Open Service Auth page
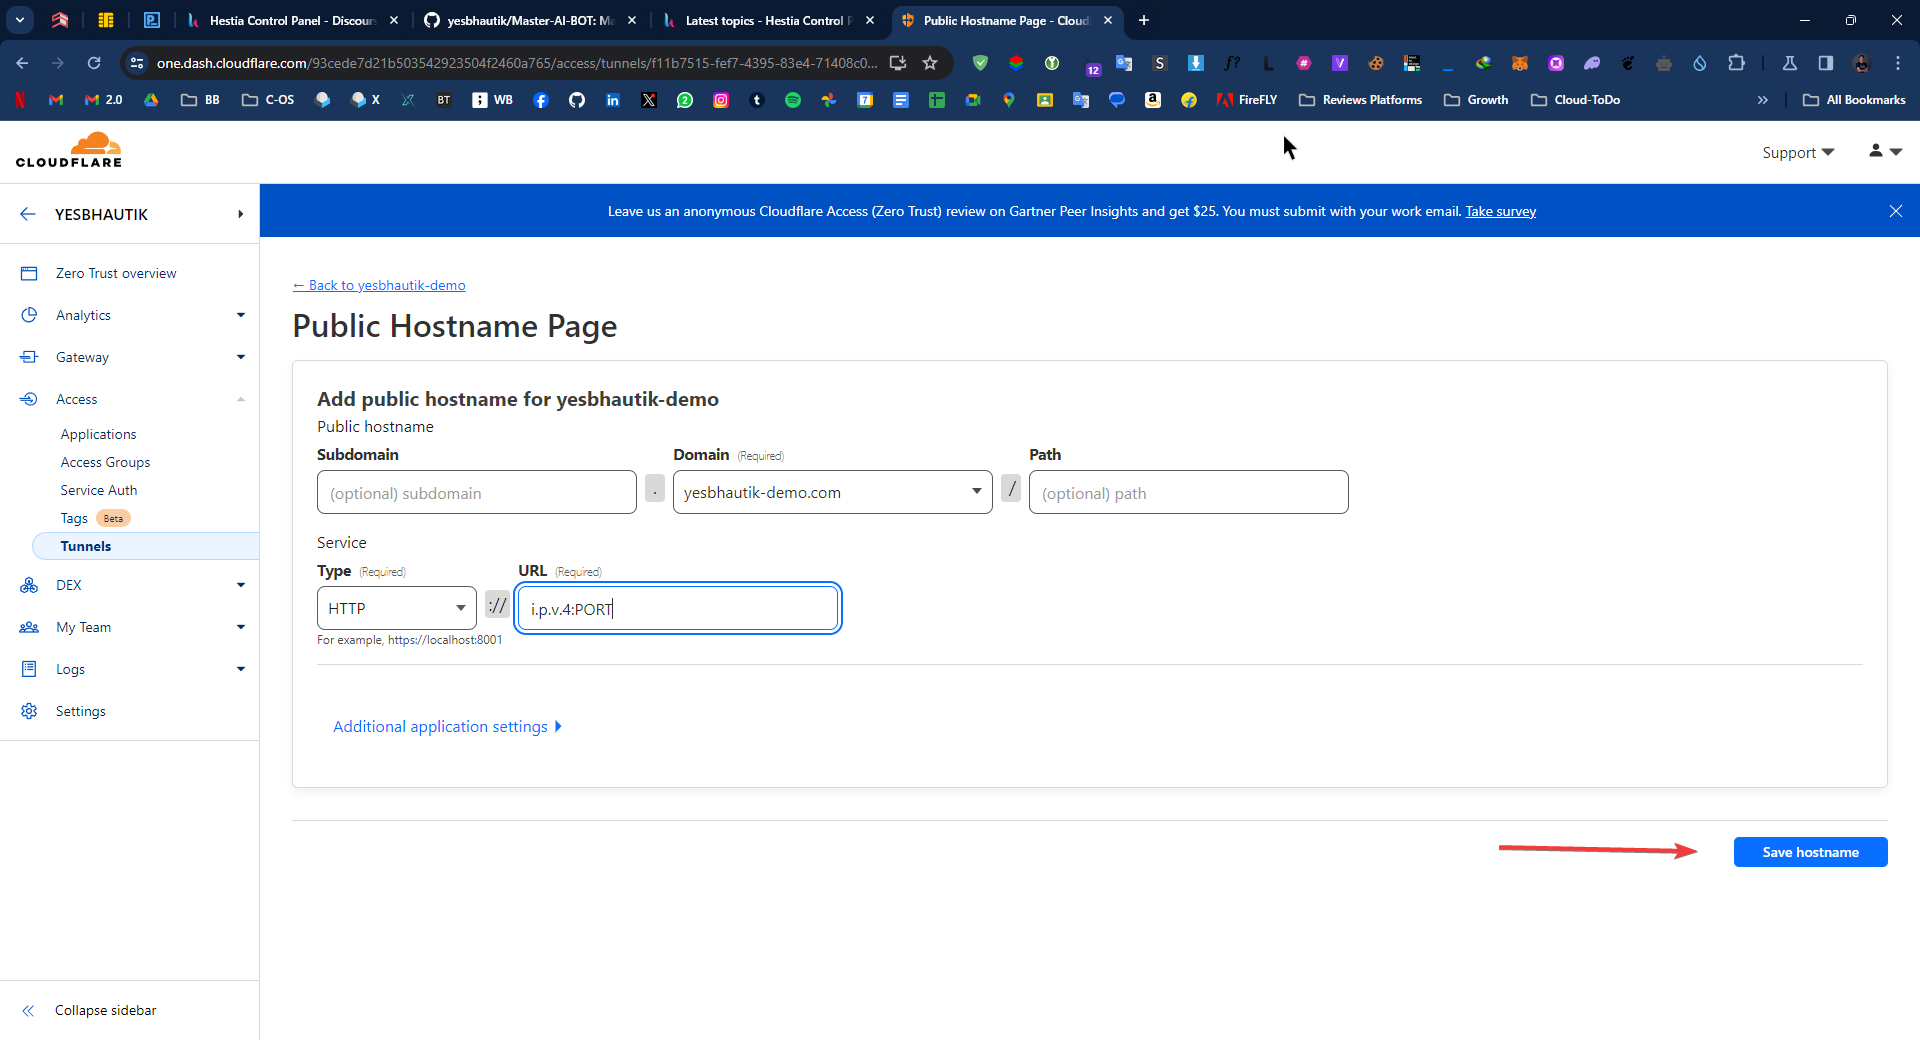 click(99, 490)
